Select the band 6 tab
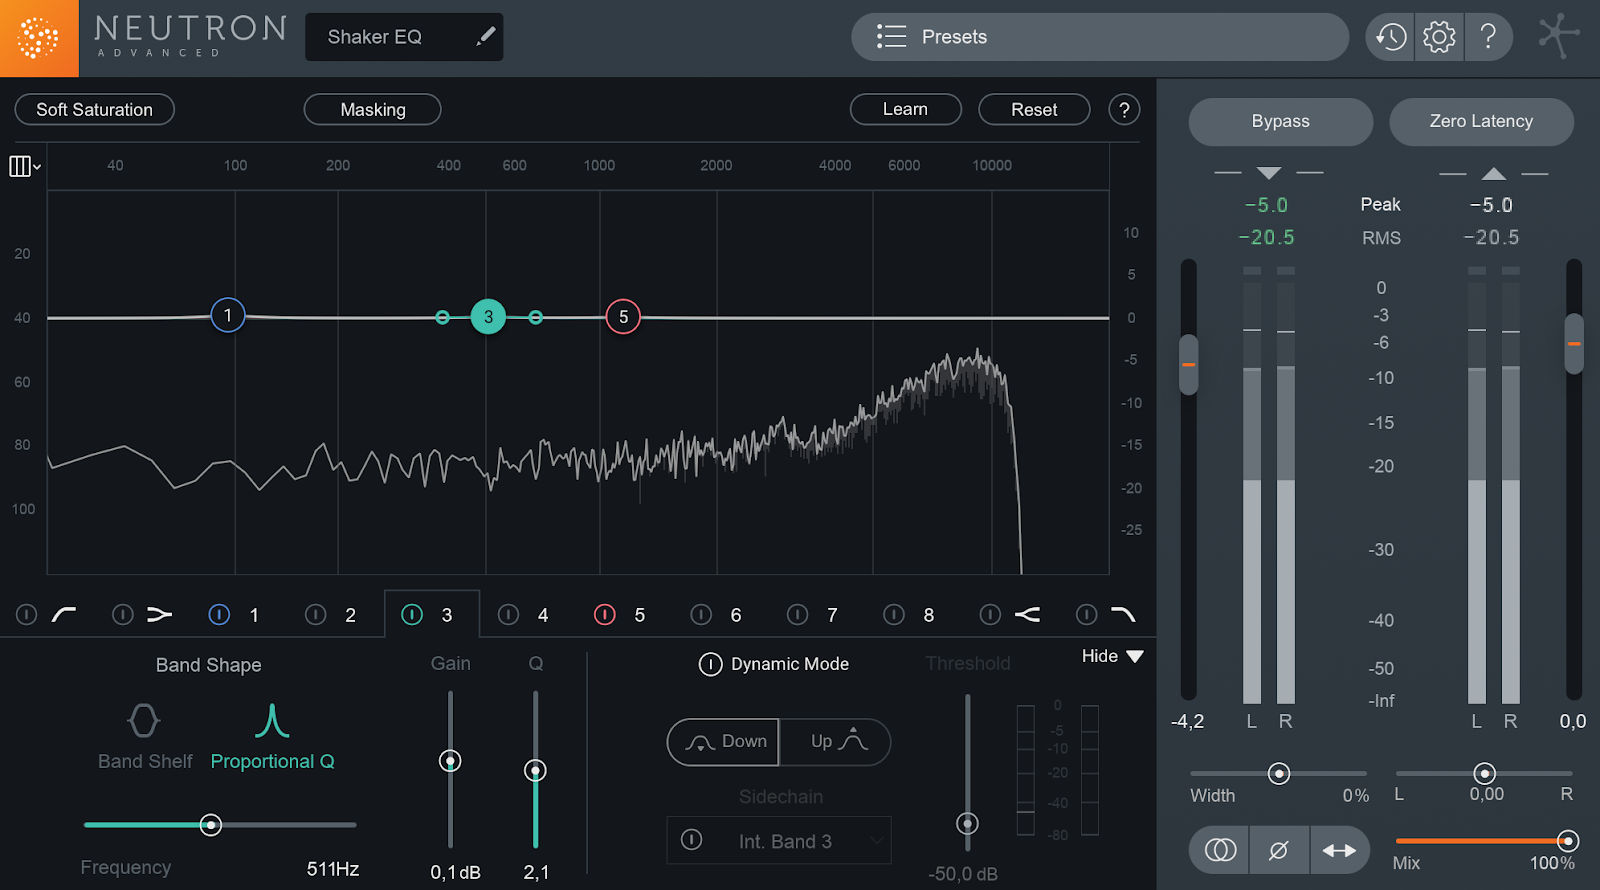Image resolution: width=1600 pixels, height=890 pixels. coord(735,615)
